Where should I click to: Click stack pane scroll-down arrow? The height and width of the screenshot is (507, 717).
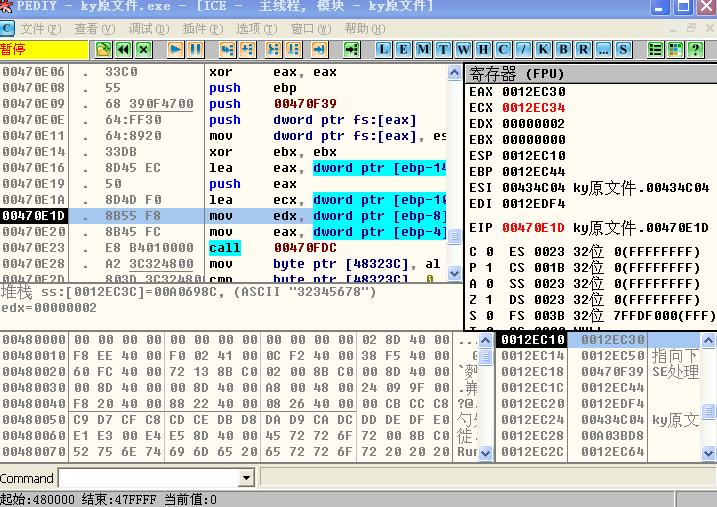tap(708, 453)
